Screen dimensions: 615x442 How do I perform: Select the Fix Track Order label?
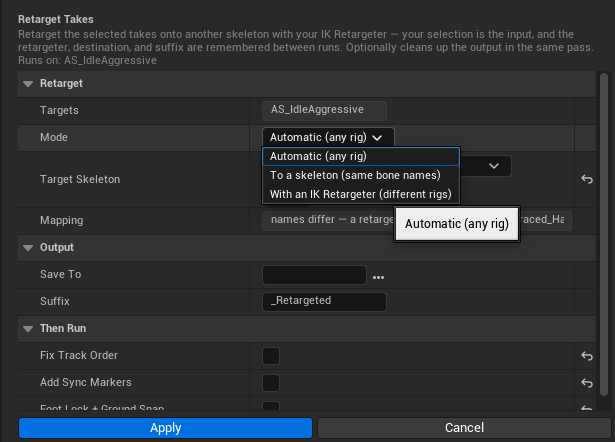tap(79, 355)
